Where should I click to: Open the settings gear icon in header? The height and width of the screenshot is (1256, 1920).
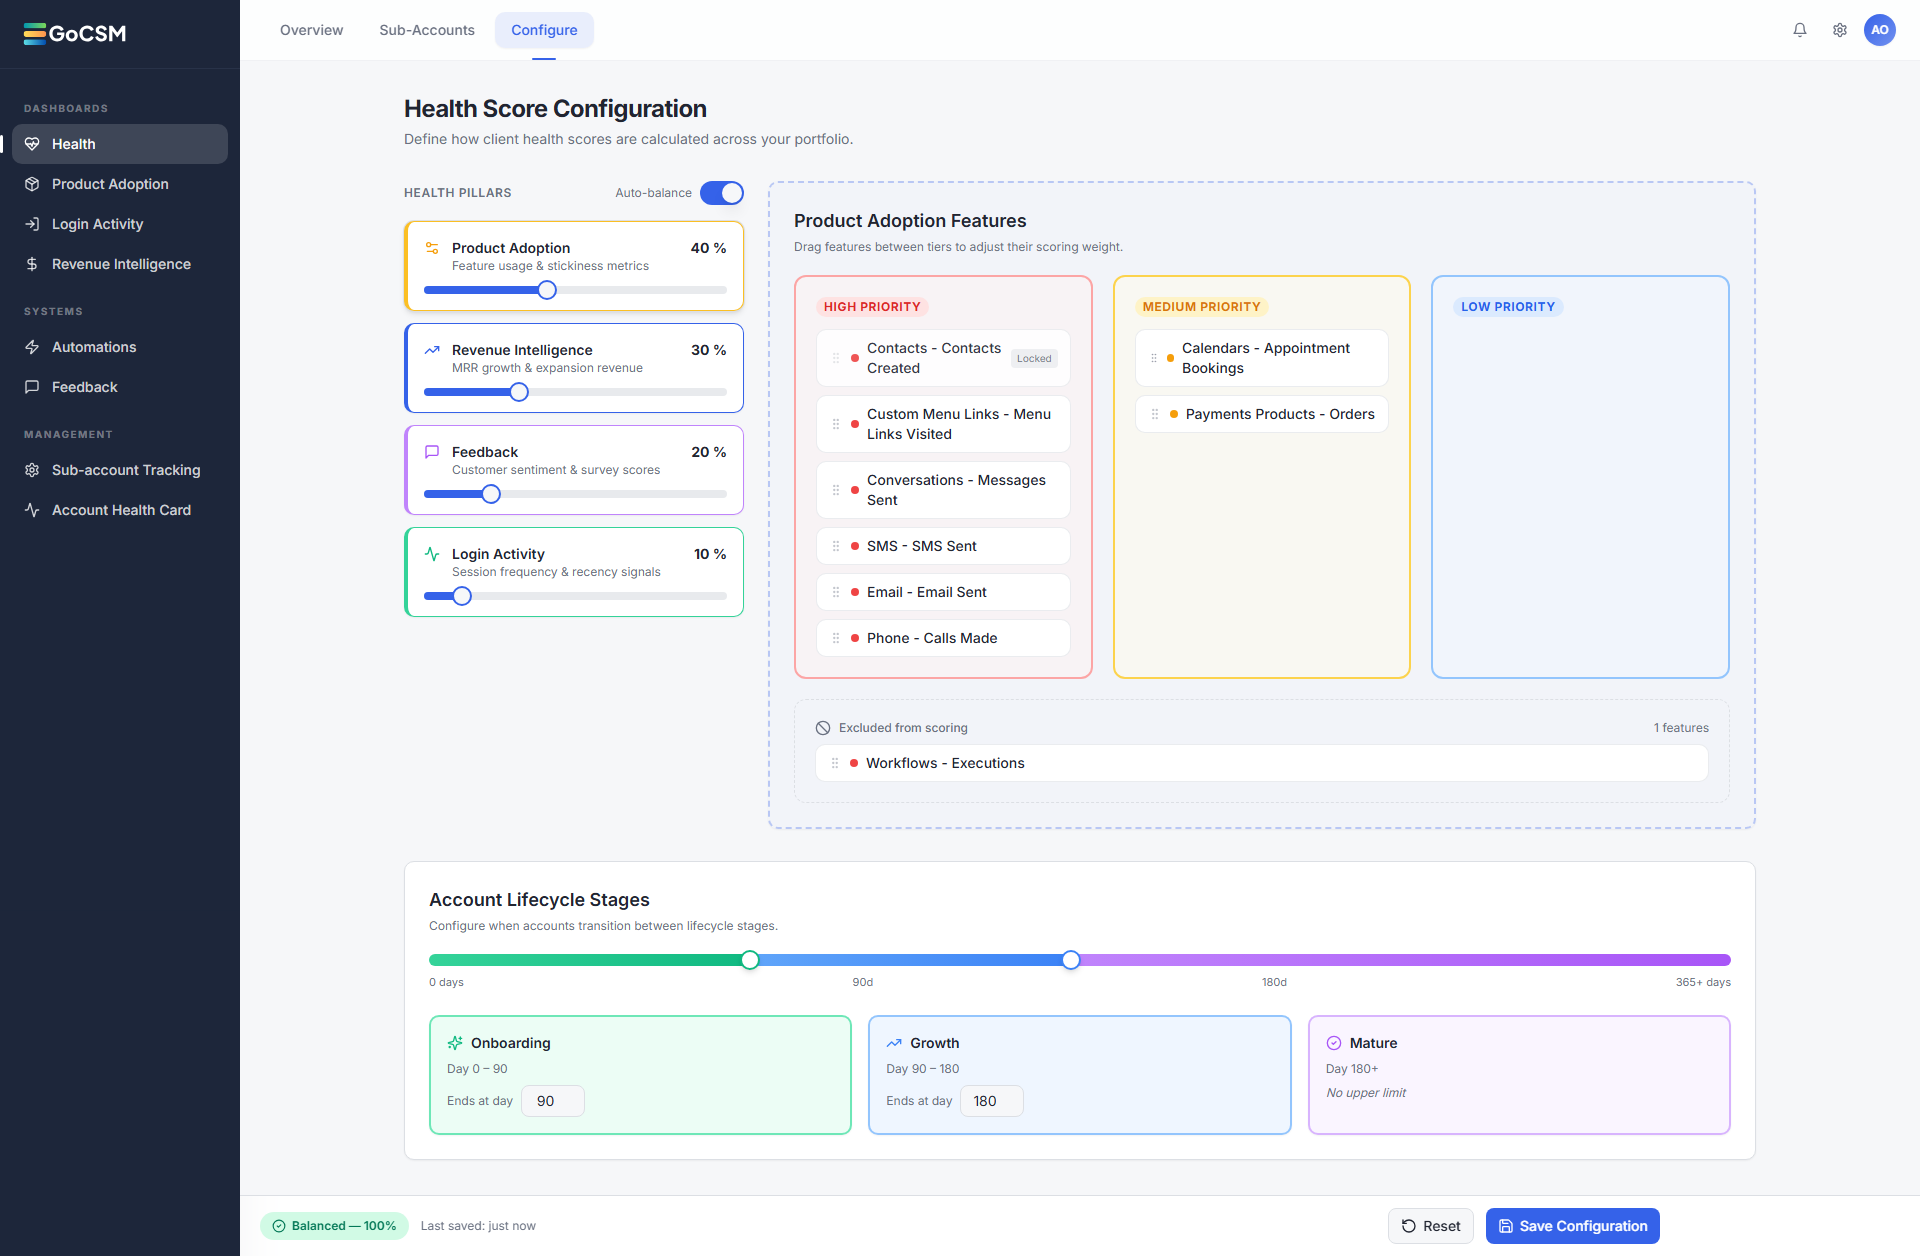tap(1840, 30)
